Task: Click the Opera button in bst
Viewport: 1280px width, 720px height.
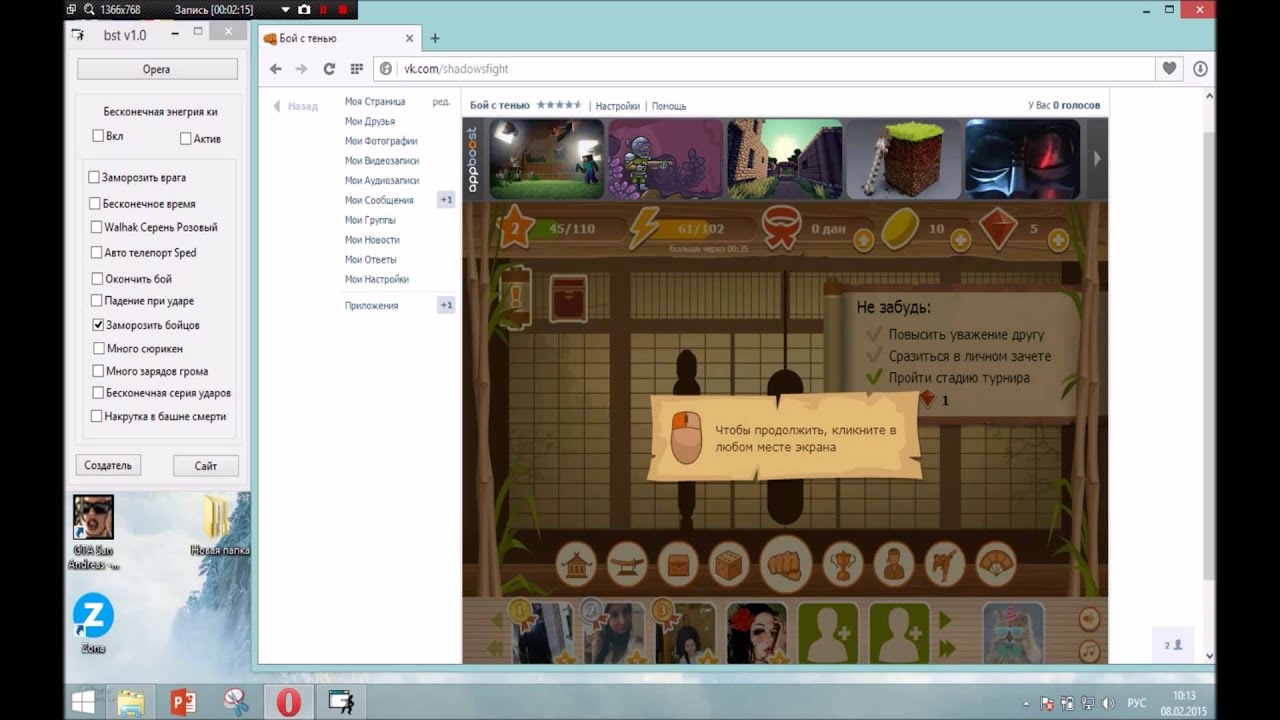Action: coord(157,69)
